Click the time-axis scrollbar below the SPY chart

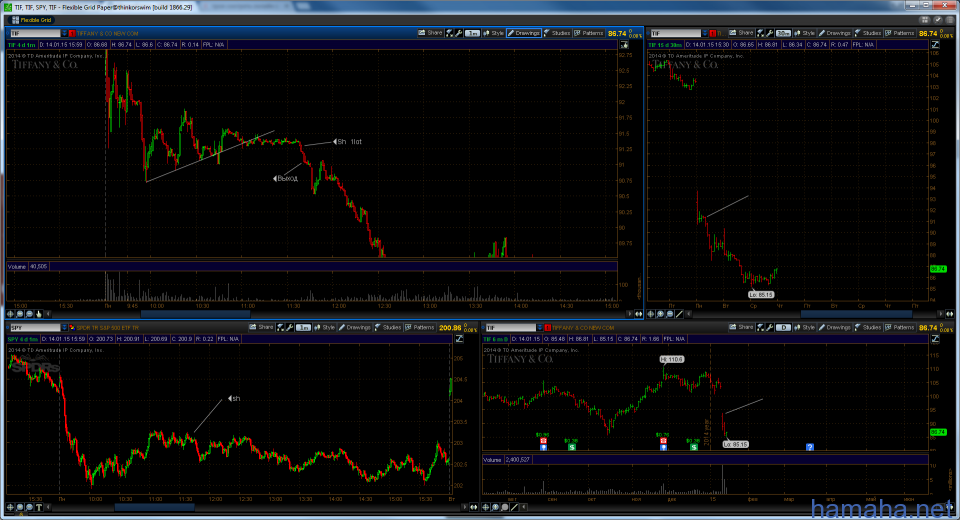pos(154,507)
